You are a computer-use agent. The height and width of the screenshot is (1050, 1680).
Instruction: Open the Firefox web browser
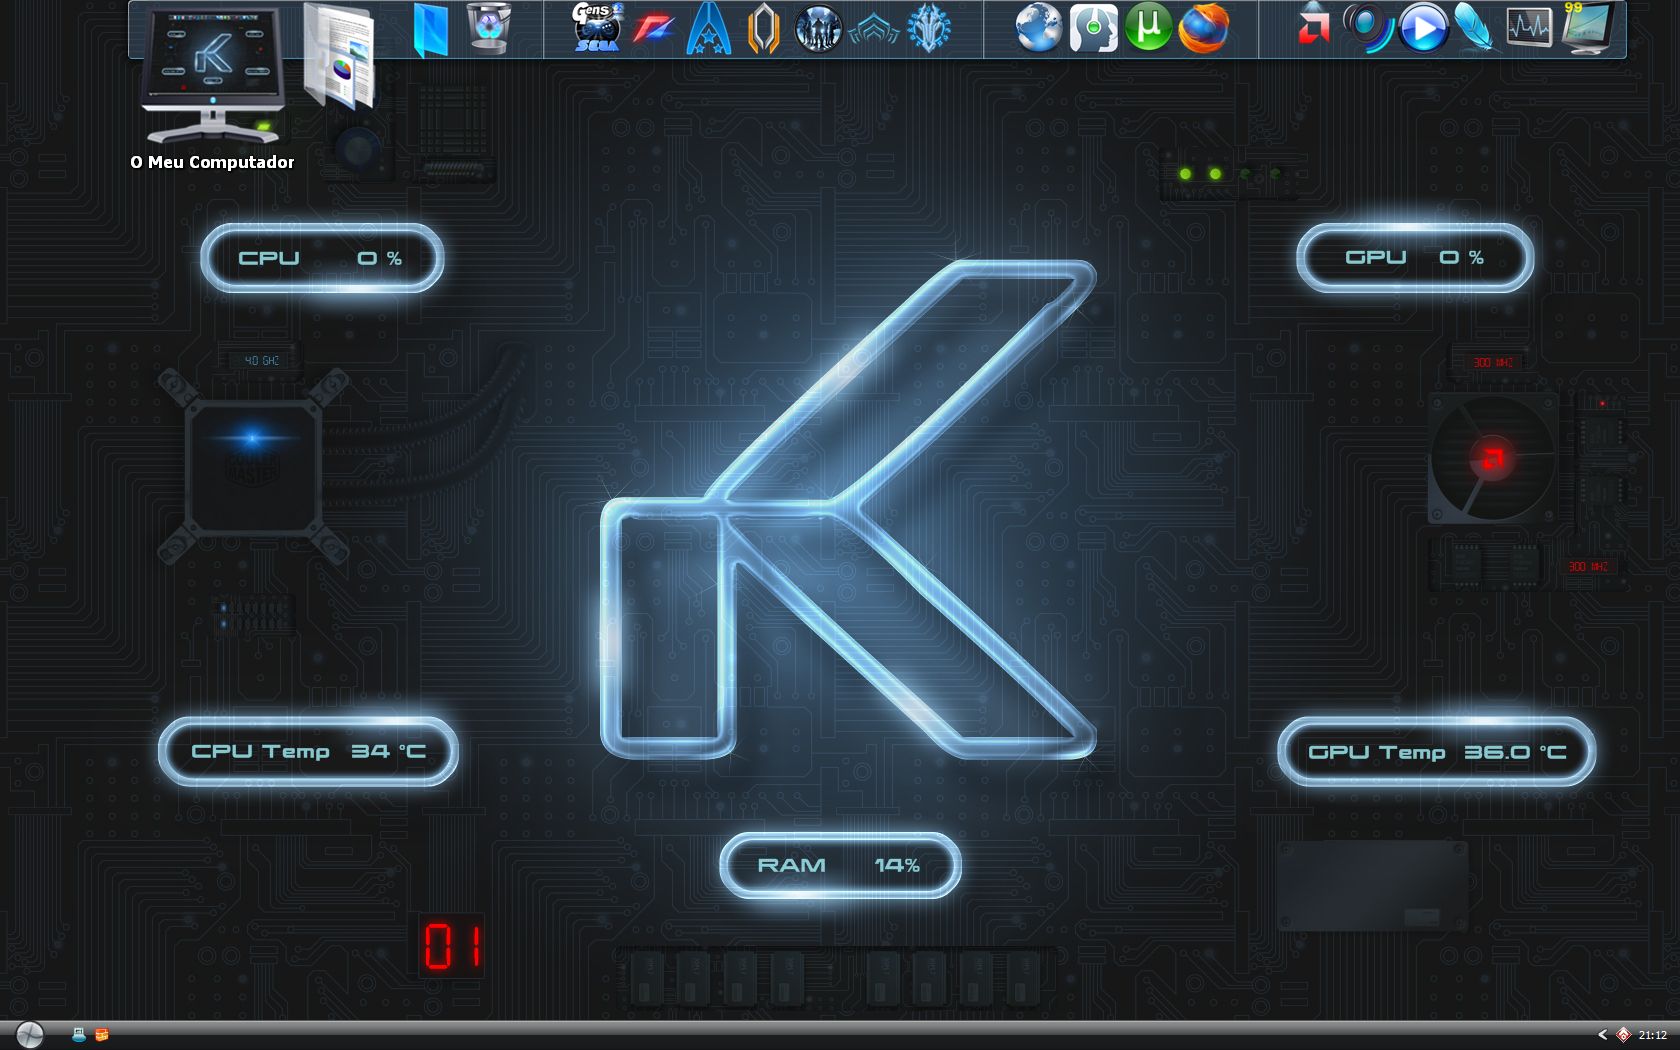[1205, 29]
